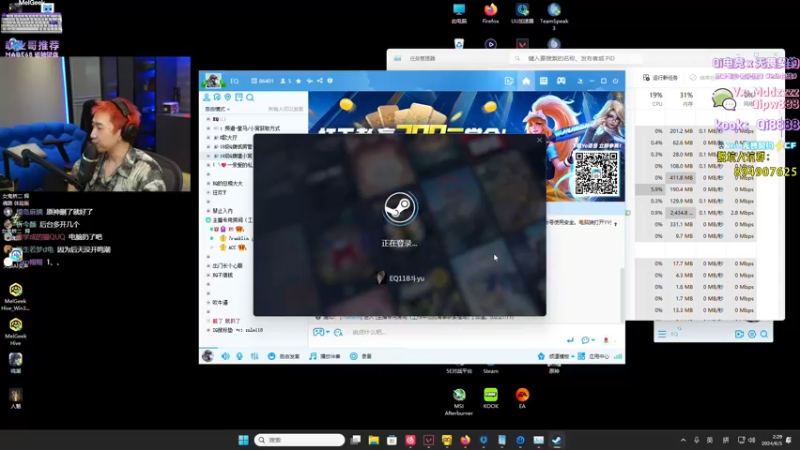Open the TeamSpeak 3 desktop shortcut

(x=554, y=15)
